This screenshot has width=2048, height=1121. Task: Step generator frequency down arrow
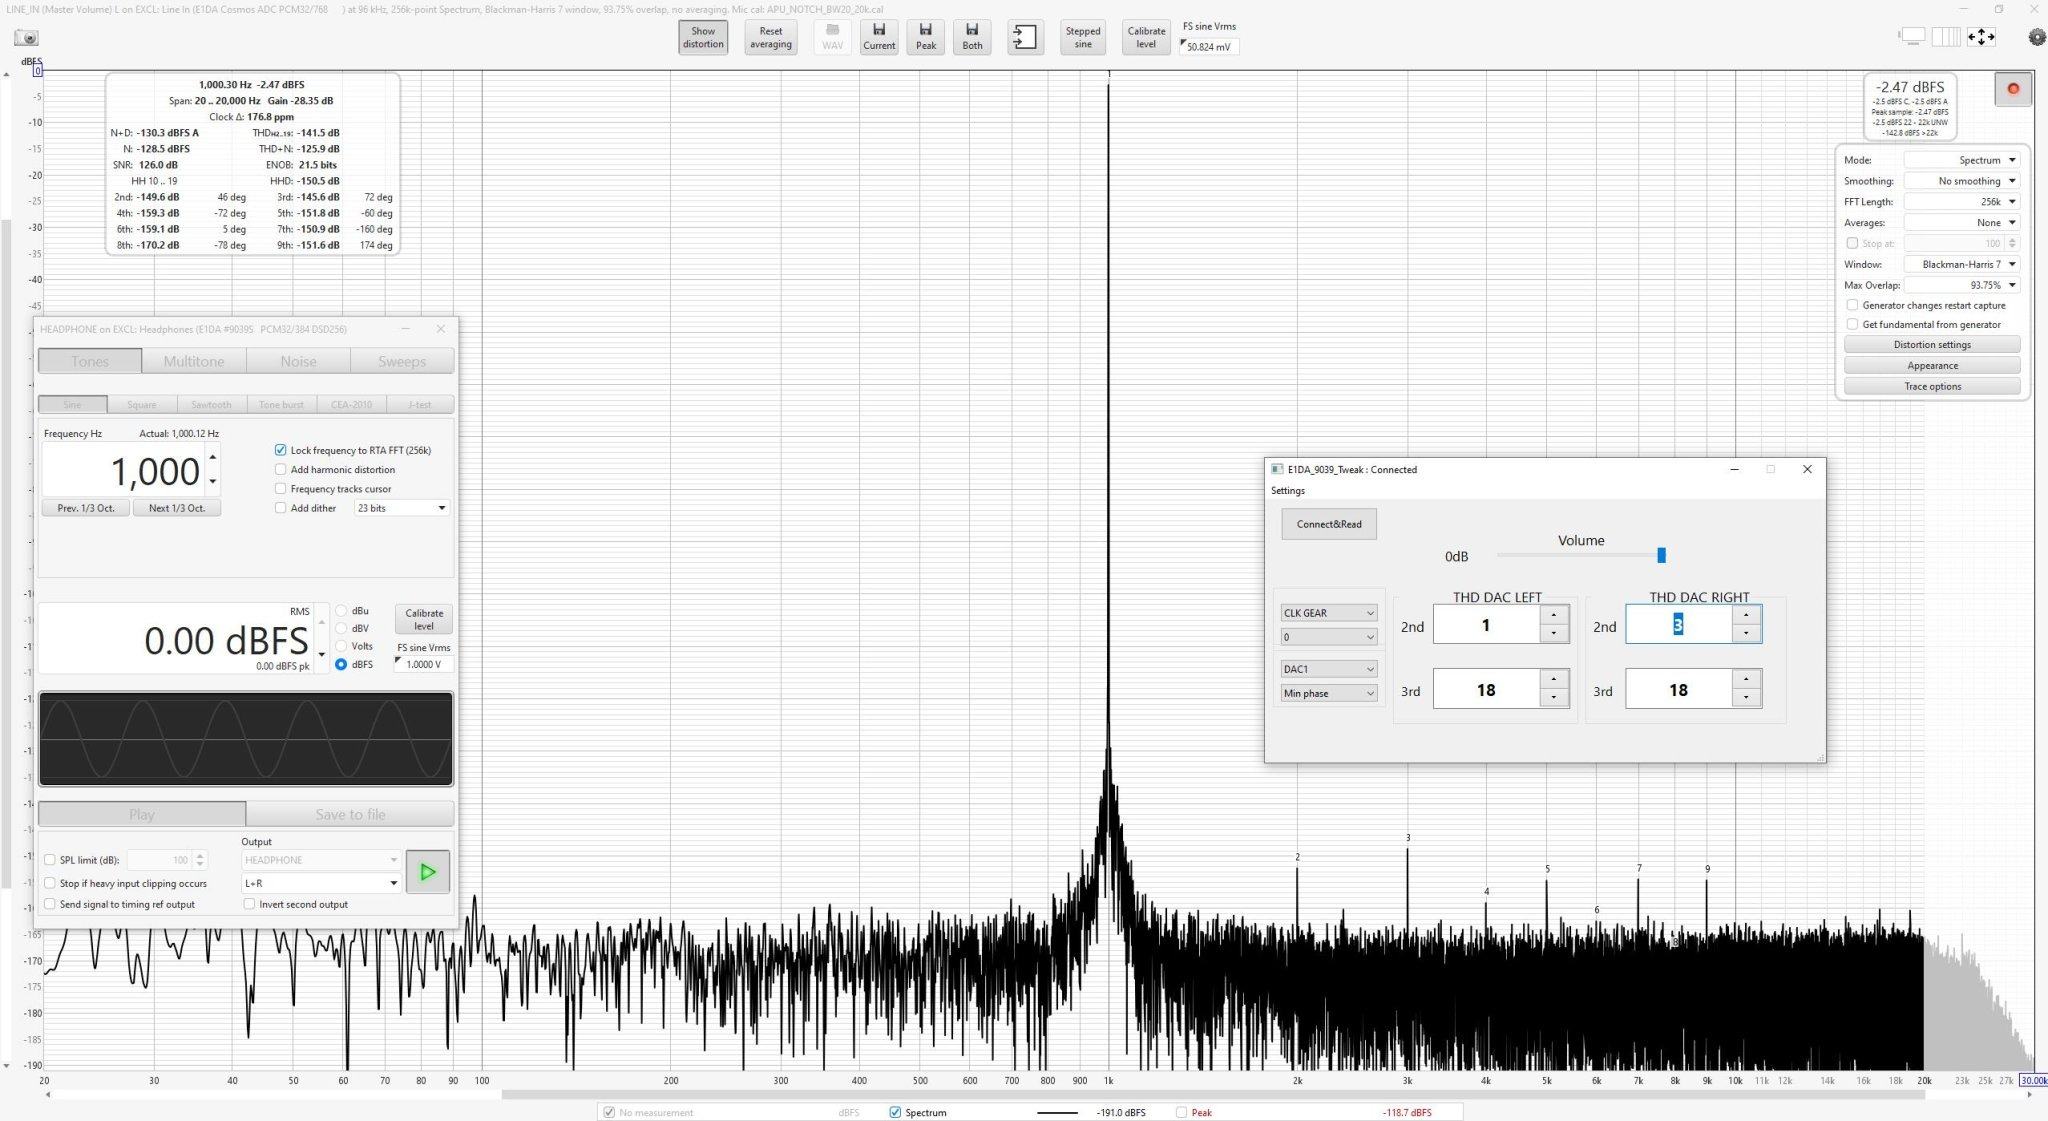(212, 481)
